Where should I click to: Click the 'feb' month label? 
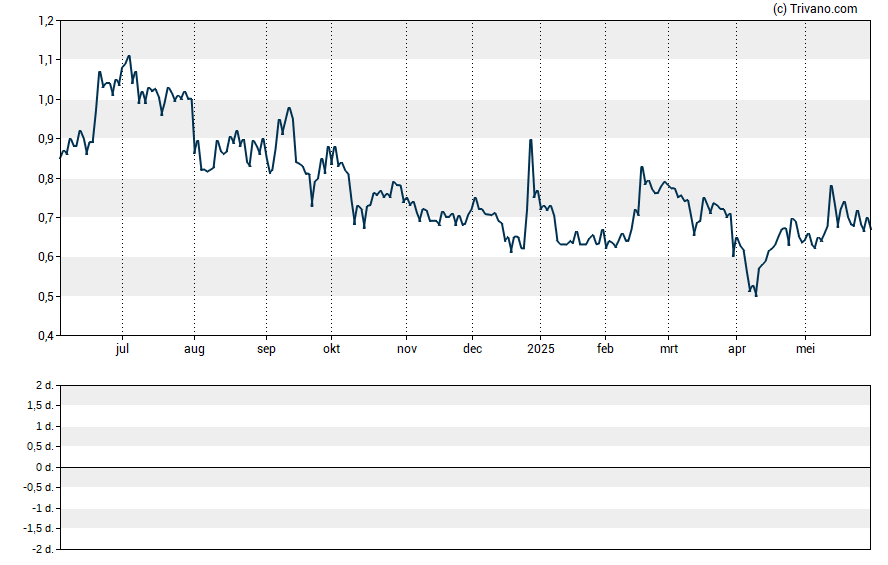pyautogui.click(x=605, y=349)
